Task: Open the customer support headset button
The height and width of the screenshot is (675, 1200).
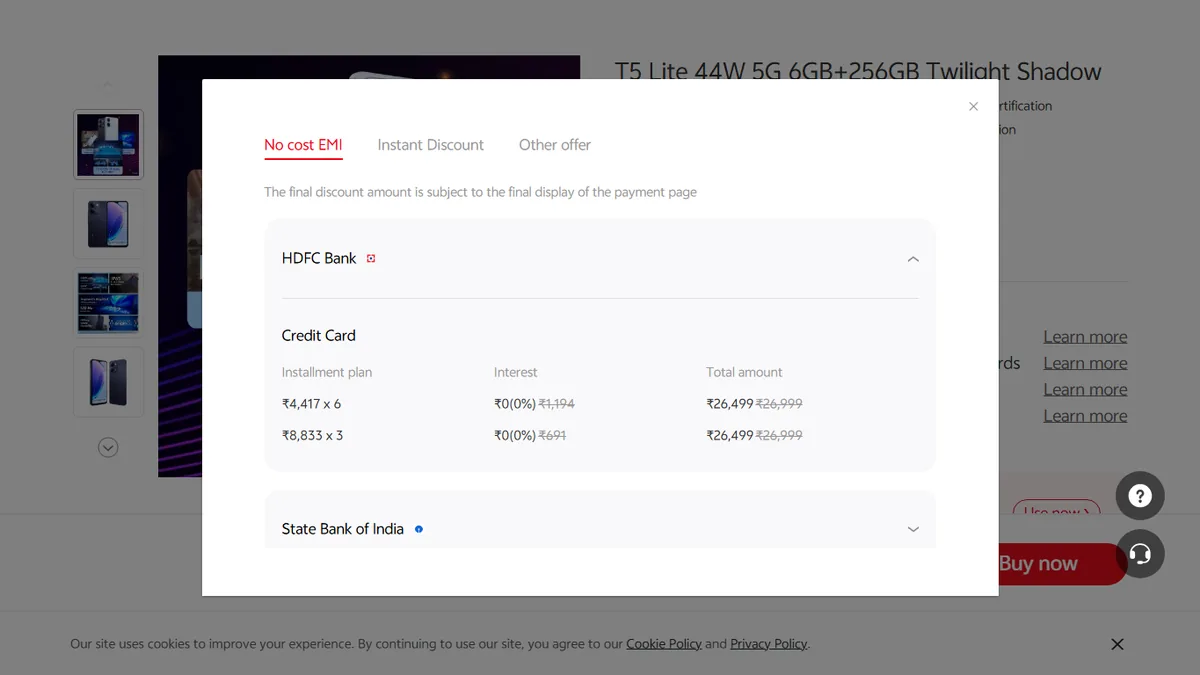Action: (1140, 553)
